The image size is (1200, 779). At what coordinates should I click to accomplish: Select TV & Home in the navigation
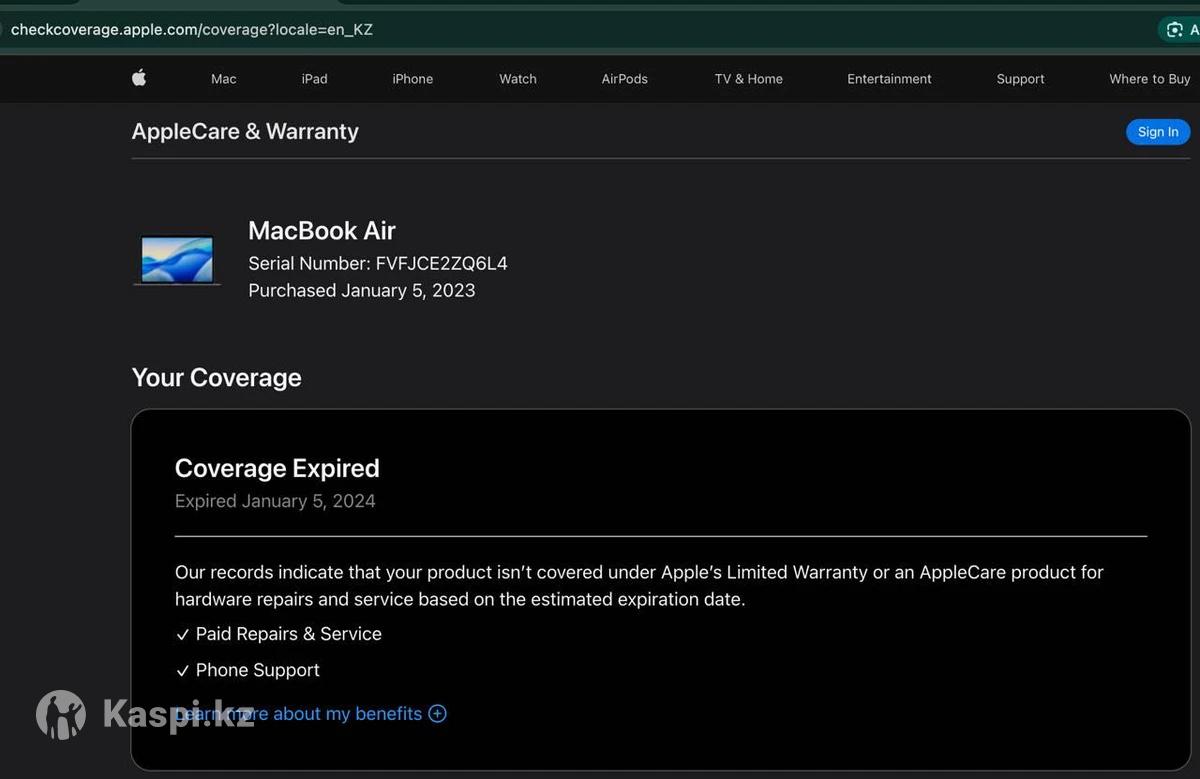click(748, 79)
